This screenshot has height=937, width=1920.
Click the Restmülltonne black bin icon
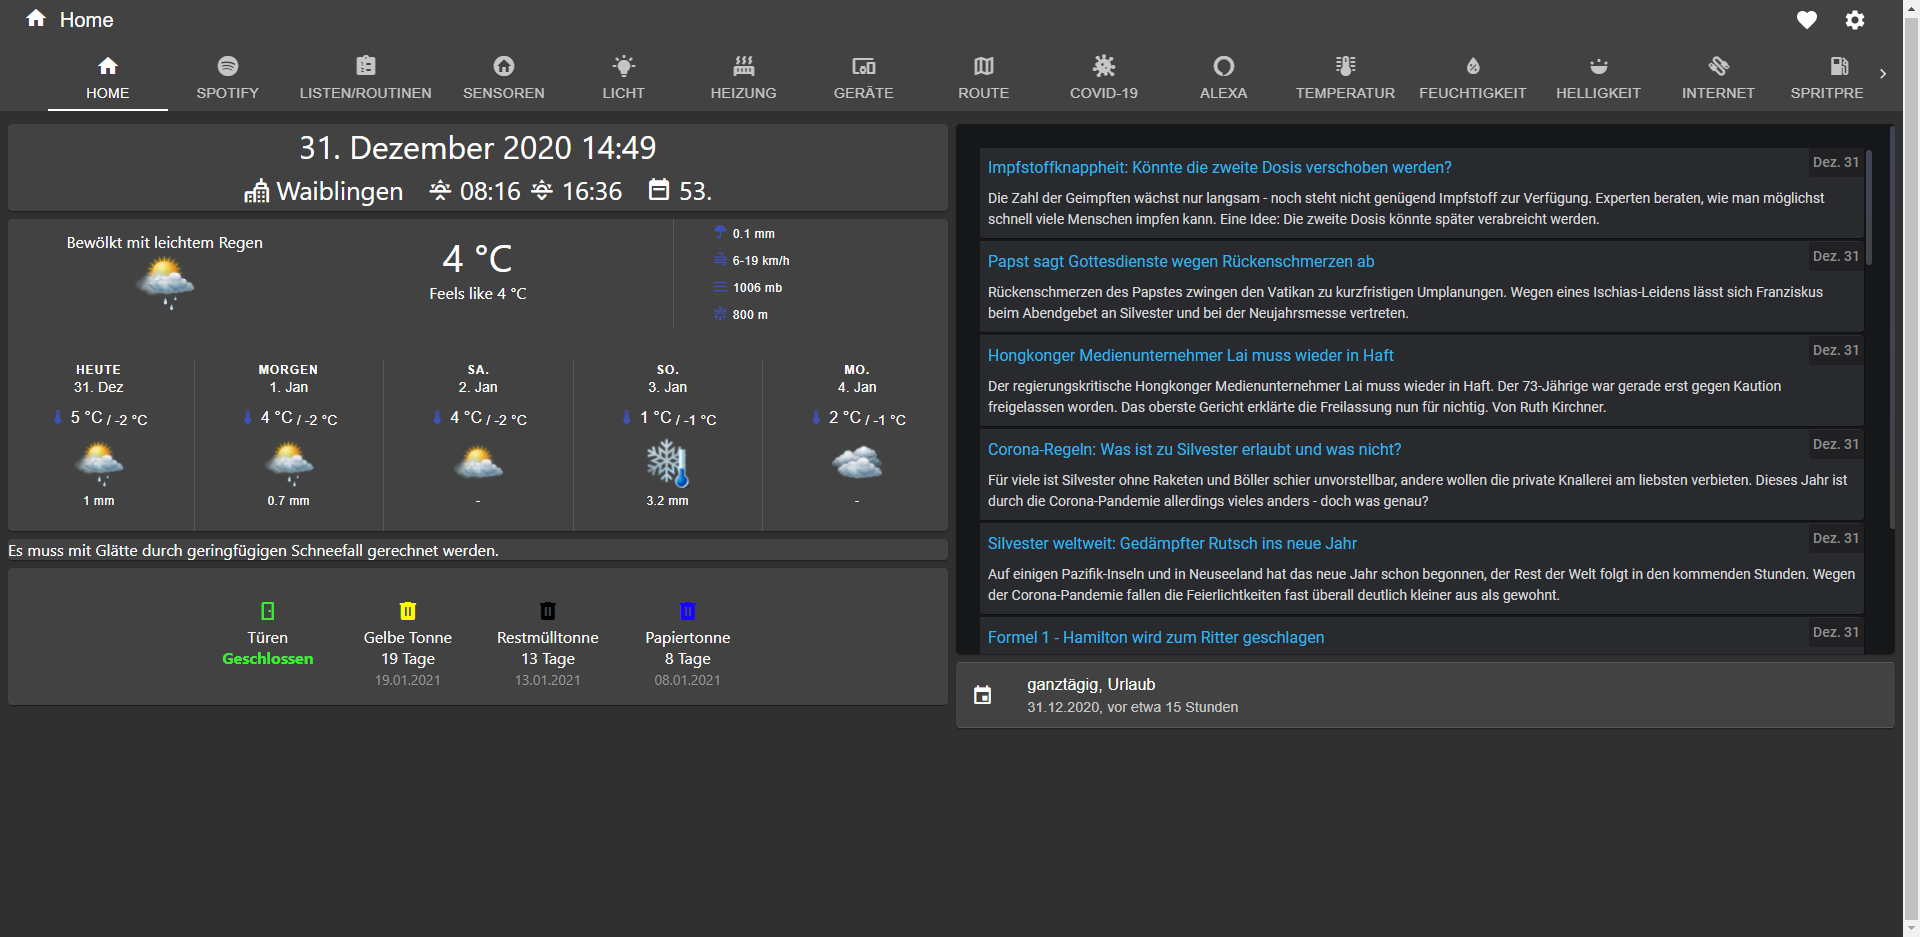coord(548,610)
